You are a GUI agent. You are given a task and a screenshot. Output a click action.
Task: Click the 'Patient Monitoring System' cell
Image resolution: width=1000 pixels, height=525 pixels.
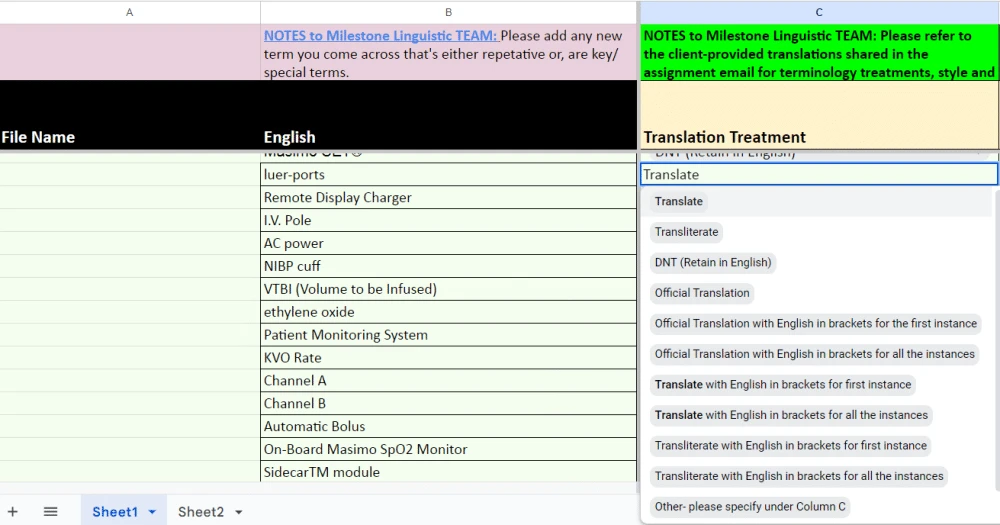click(x=447, y=335)
